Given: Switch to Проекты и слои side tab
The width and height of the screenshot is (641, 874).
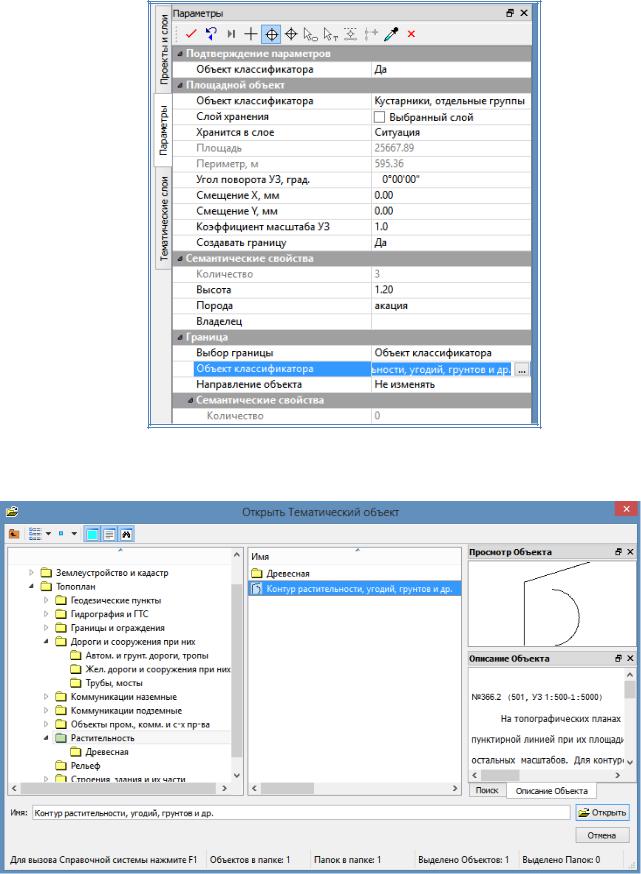Looking at the screenshot, I should [x=164, y=50].
